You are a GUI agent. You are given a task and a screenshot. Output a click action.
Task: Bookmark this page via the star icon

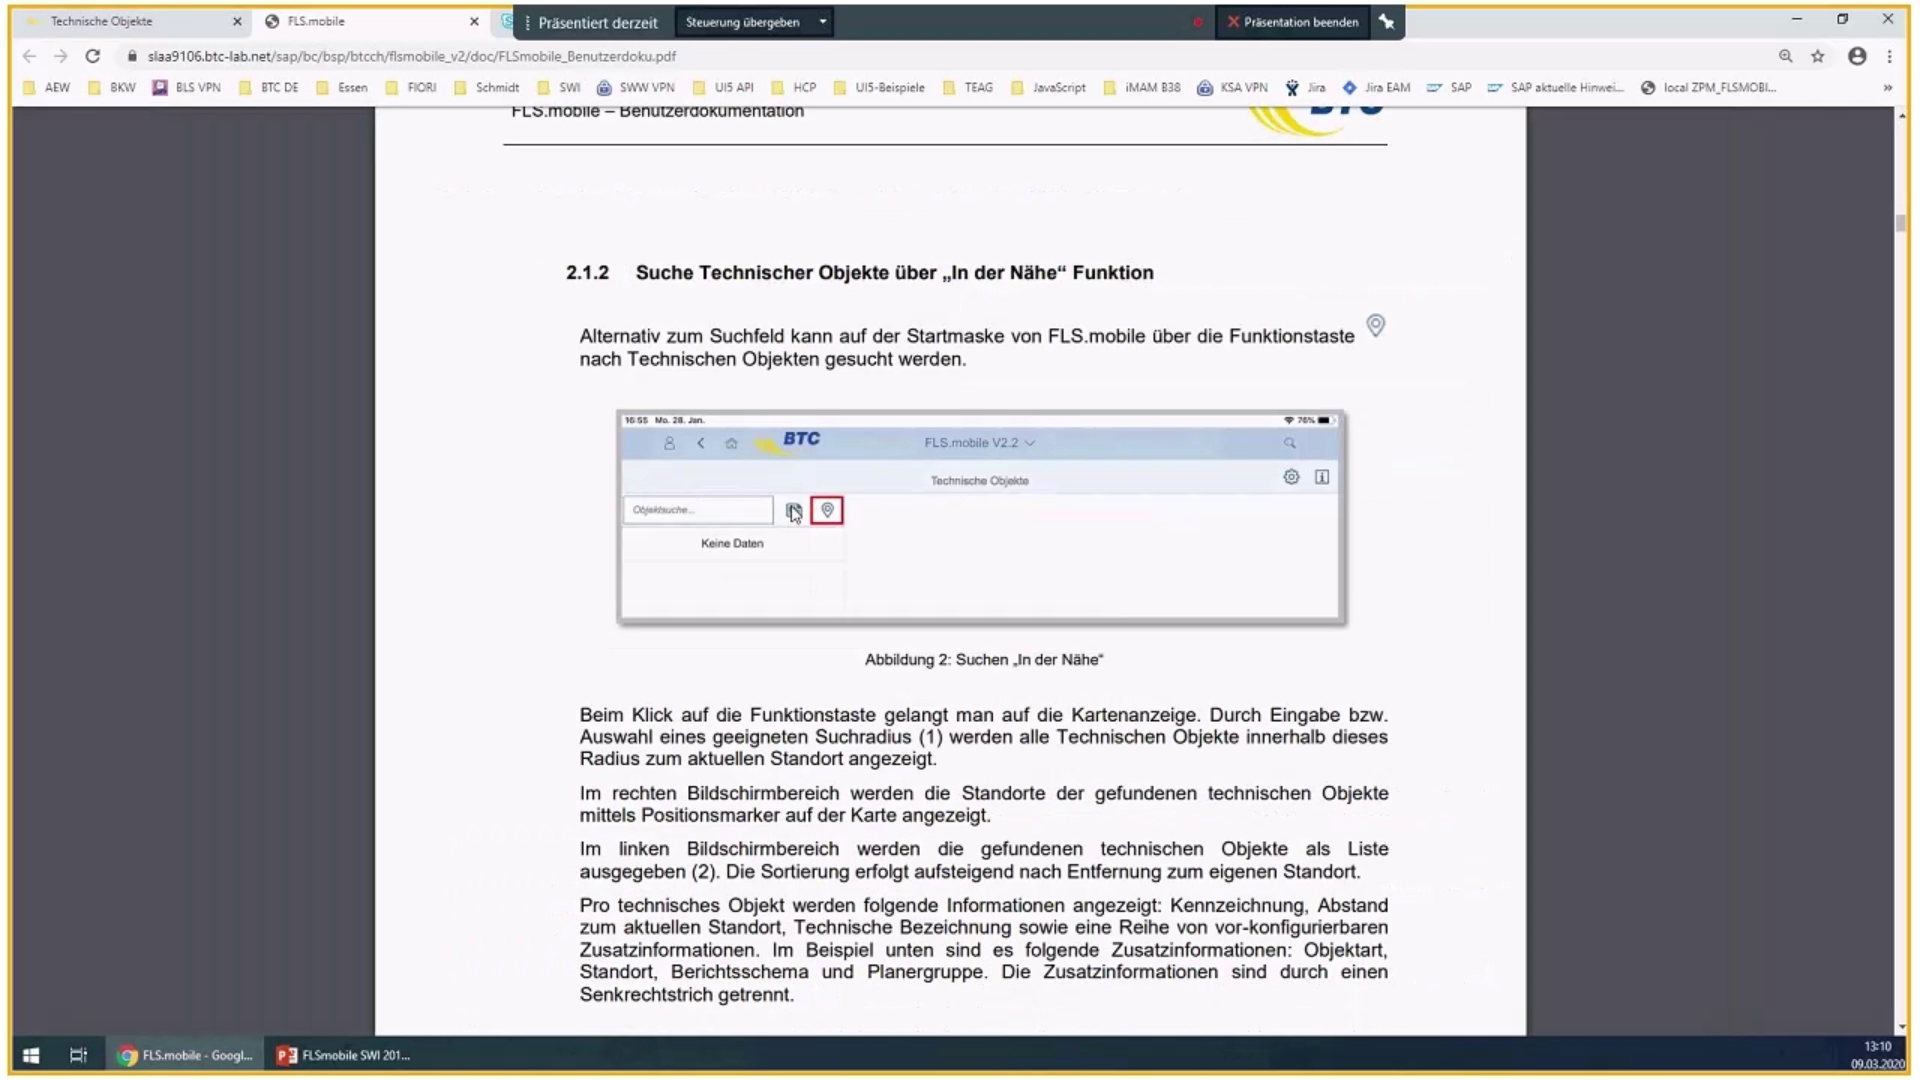(x=1819, y=57)
